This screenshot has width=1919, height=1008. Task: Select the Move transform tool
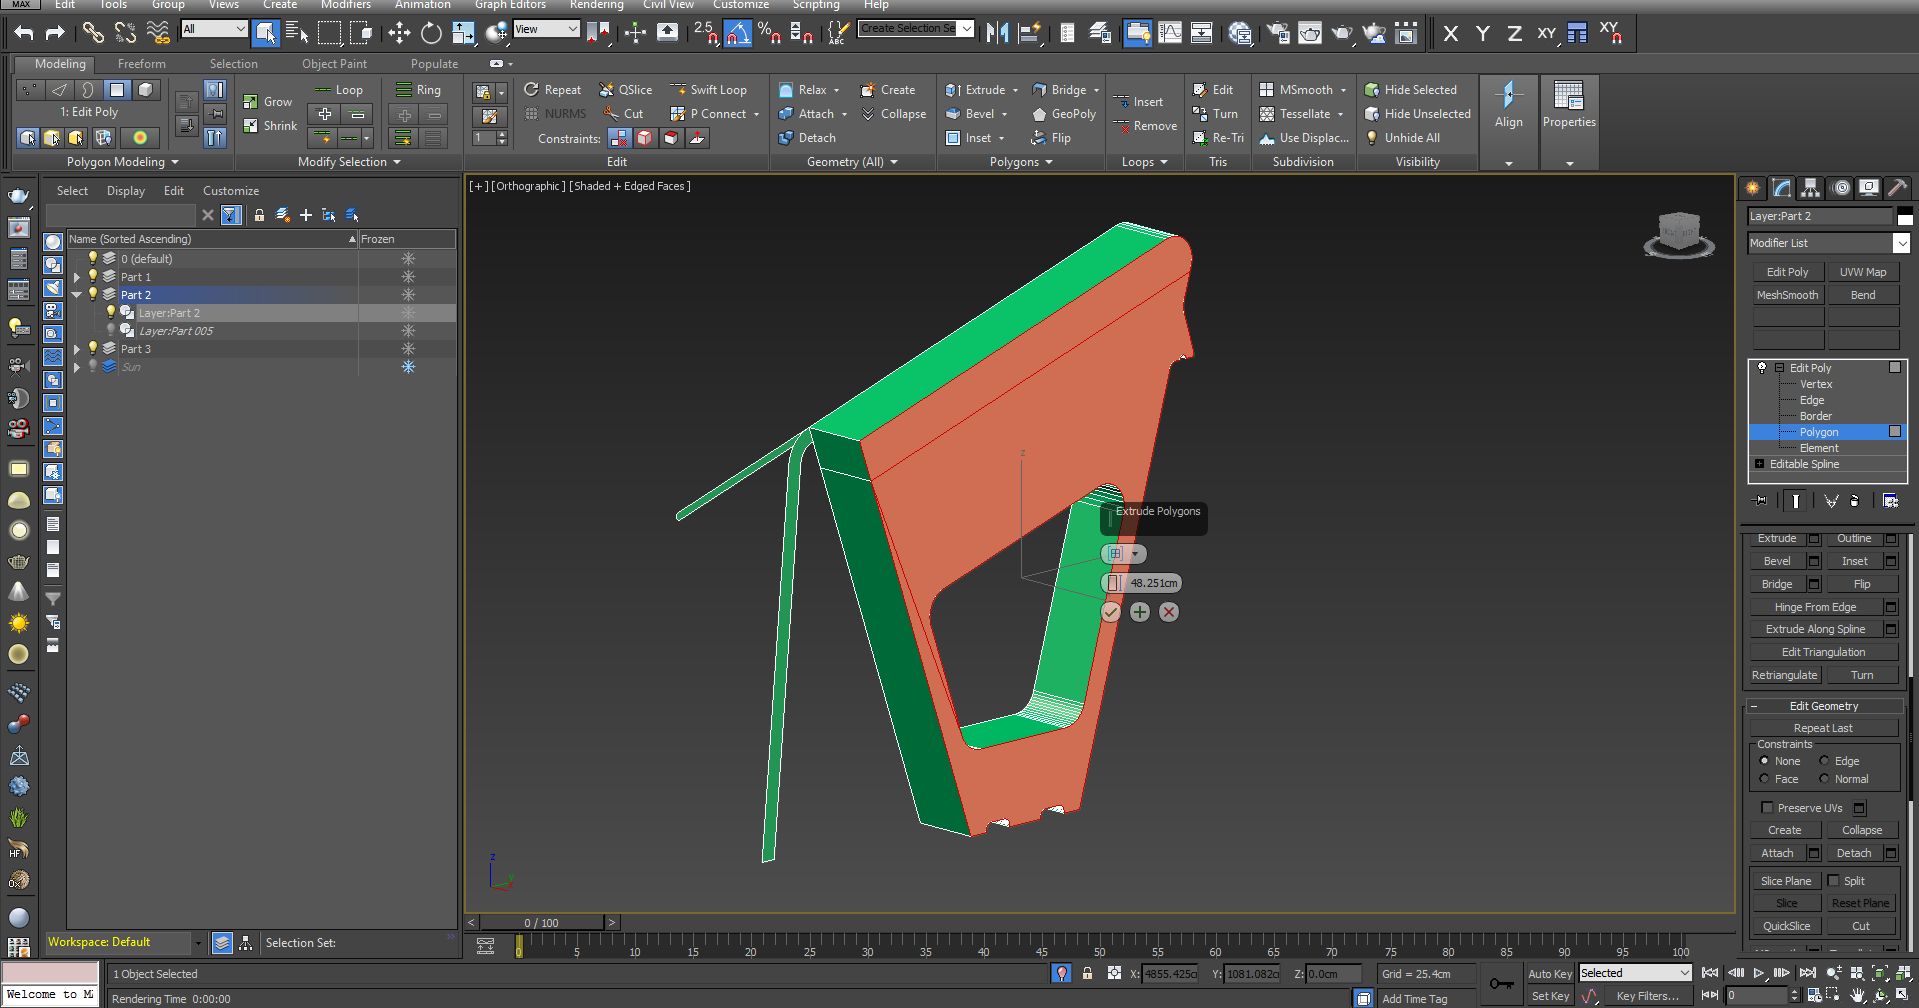coord(399,33)
